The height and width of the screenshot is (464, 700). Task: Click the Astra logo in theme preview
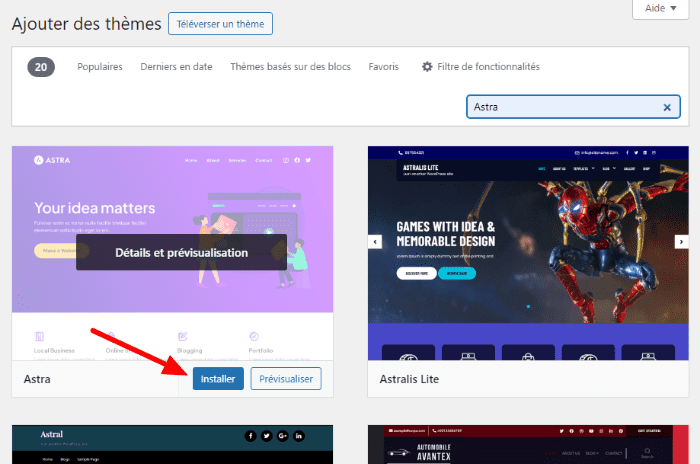tap(52, 160)
